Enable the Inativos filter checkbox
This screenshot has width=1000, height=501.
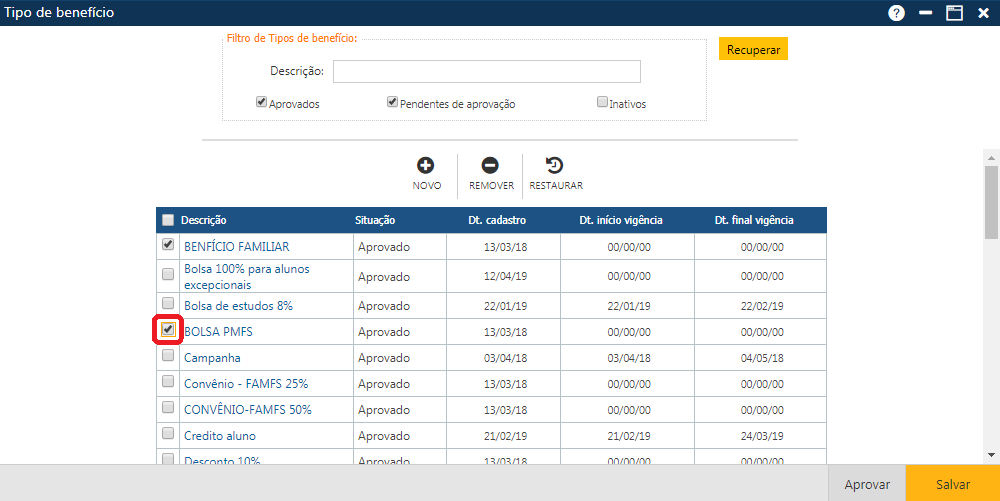(x=602, y=102)
